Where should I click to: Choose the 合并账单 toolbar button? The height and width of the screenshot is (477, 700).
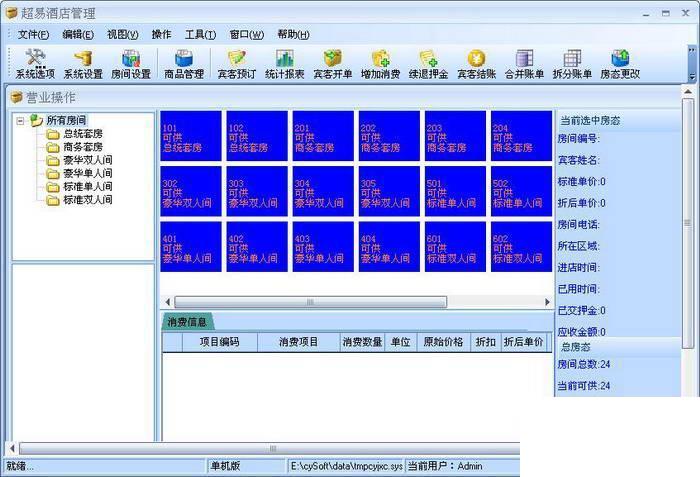[524, 64]
